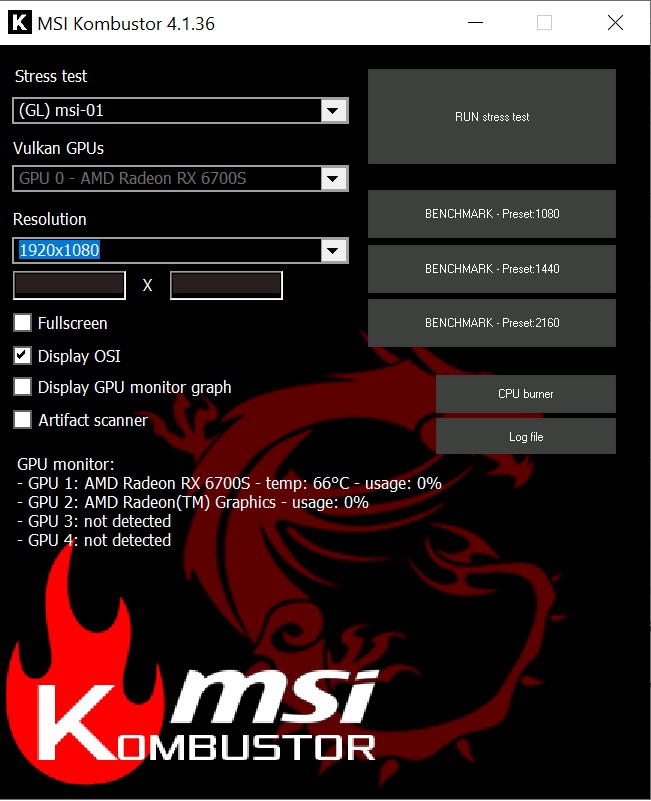This screenshot has height=801, width=651.
Task: Start the RUN stress test button
Action: click(x=492, y=116)
